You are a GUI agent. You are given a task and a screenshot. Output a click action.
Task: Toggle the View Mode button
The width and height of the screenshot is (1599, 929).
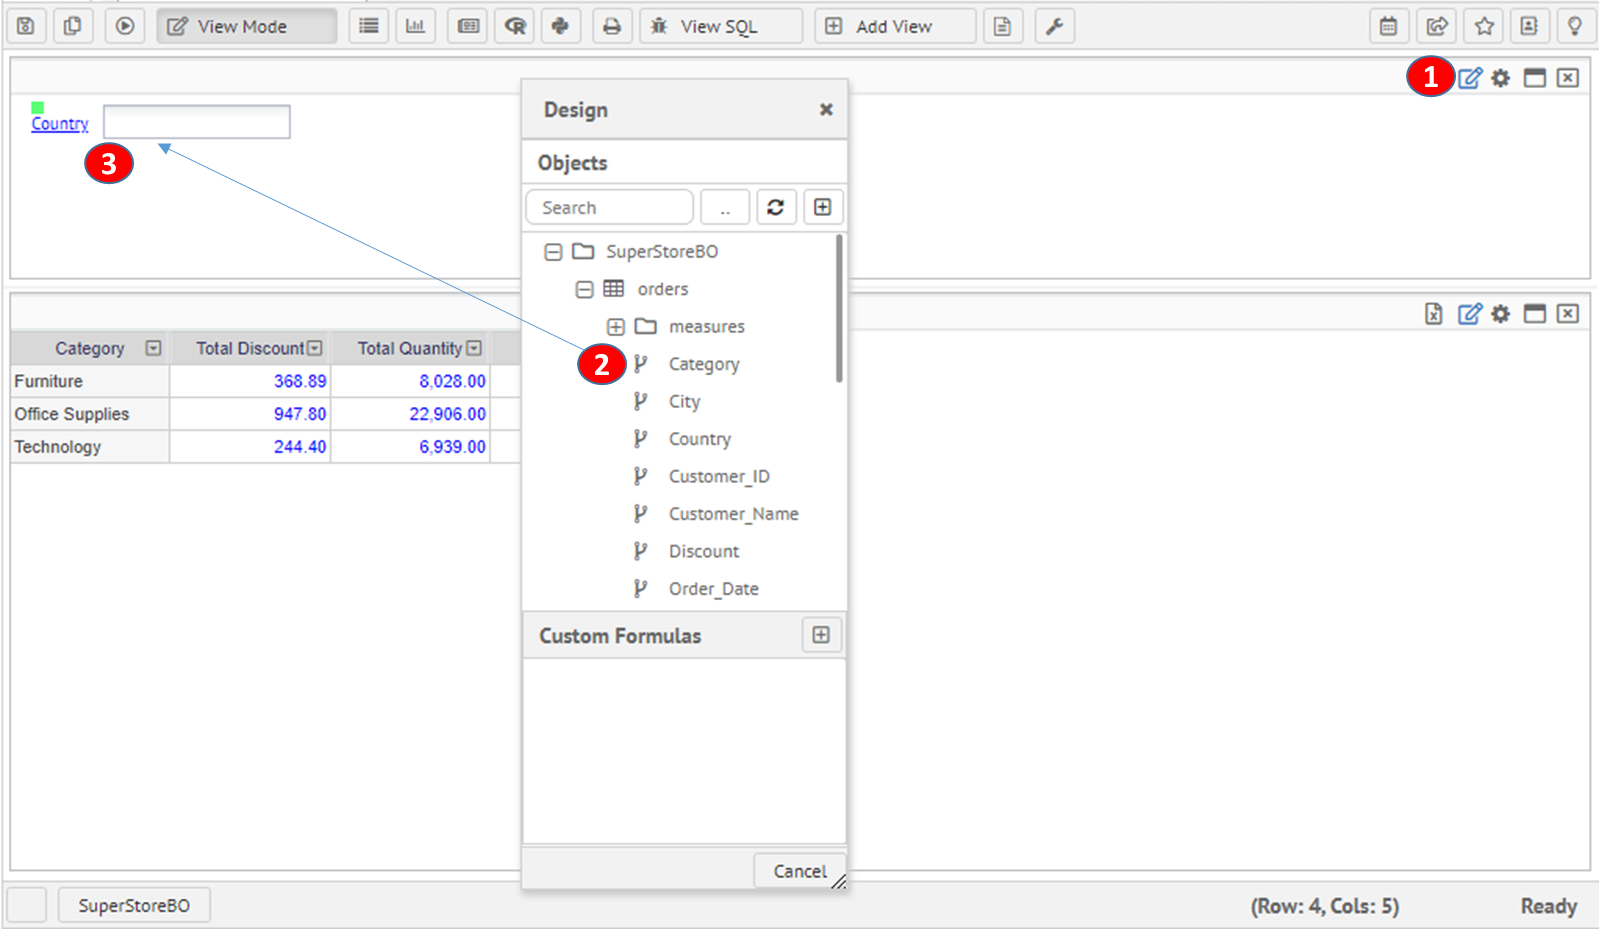click(246, 26)
